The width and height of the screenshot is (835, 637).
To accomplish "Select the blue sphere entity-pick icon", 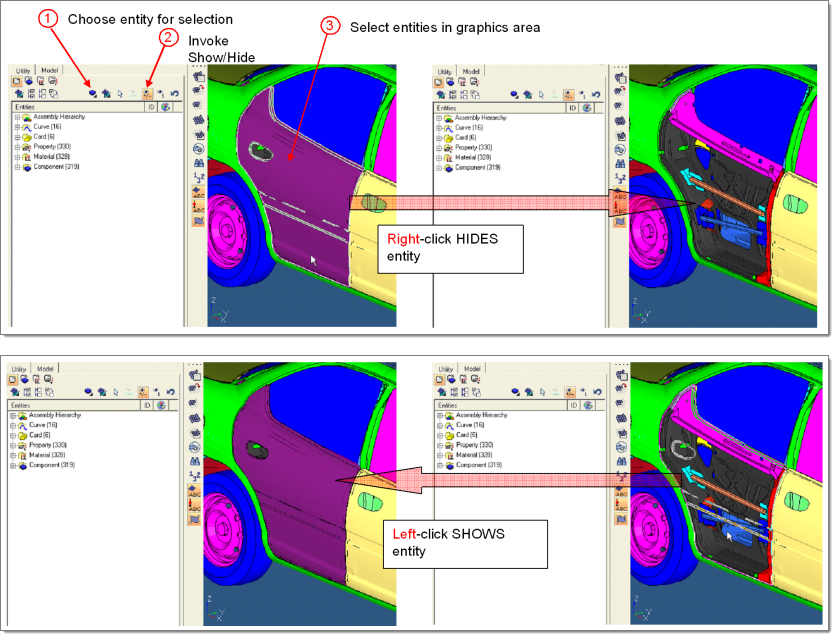I will click(x=92, y=93).
